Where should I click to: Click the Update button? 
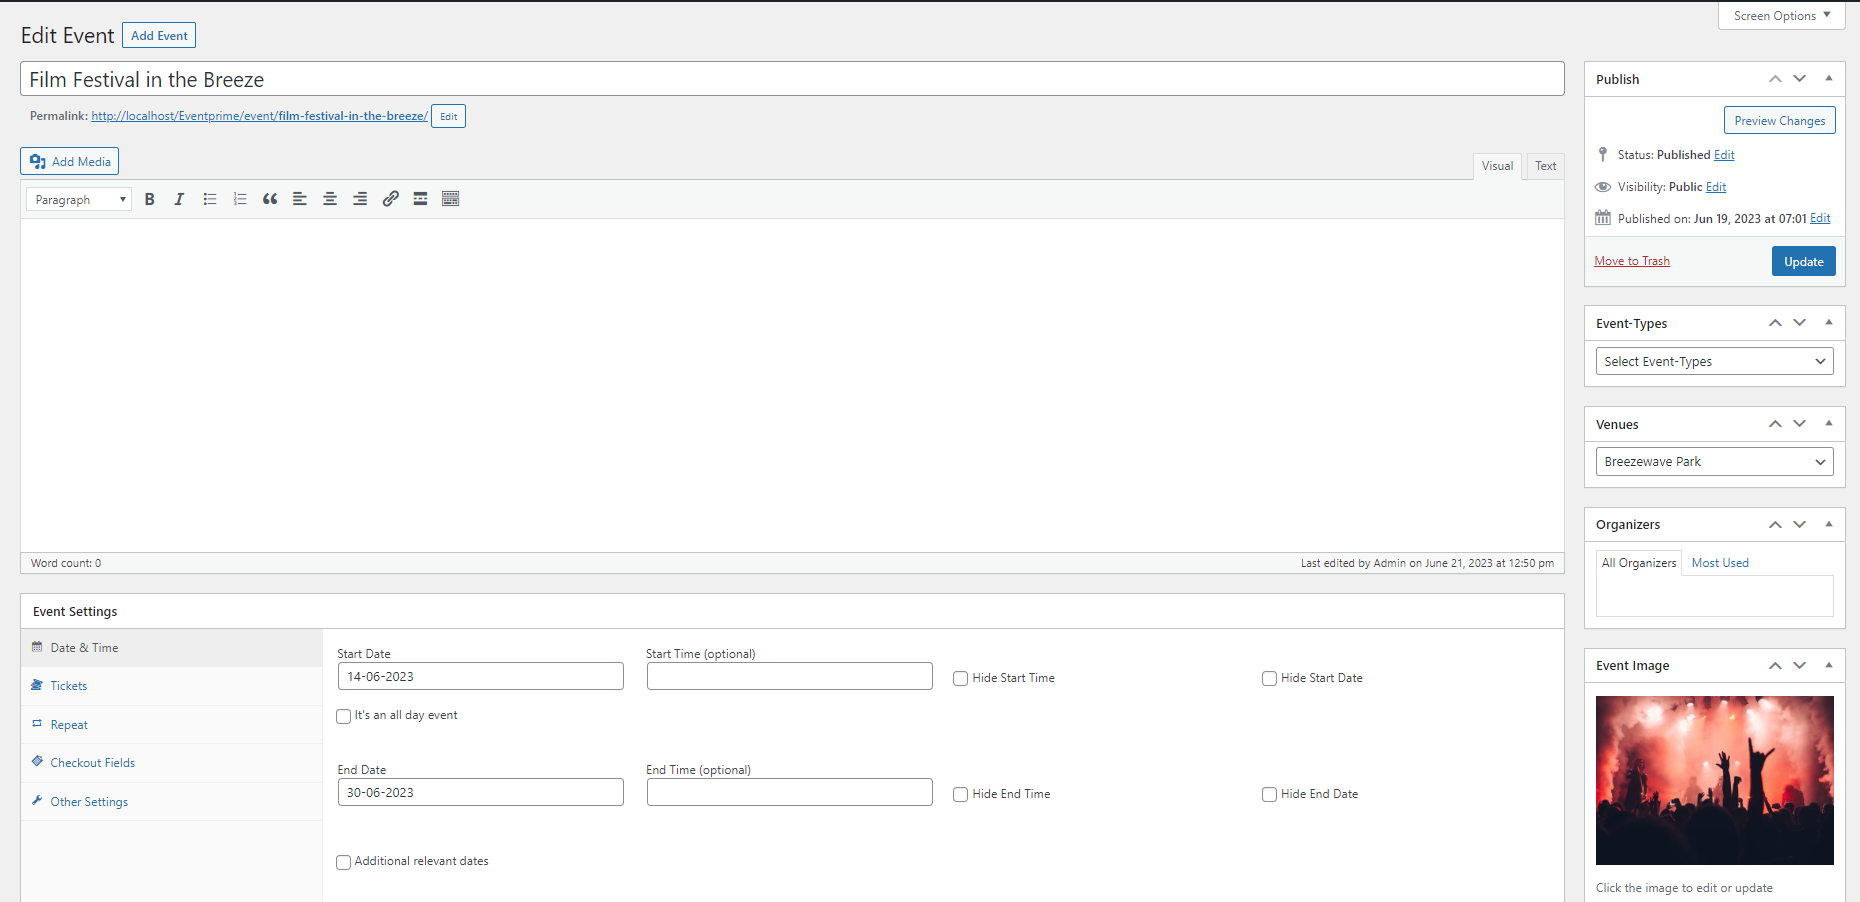tap(1803, 261)
